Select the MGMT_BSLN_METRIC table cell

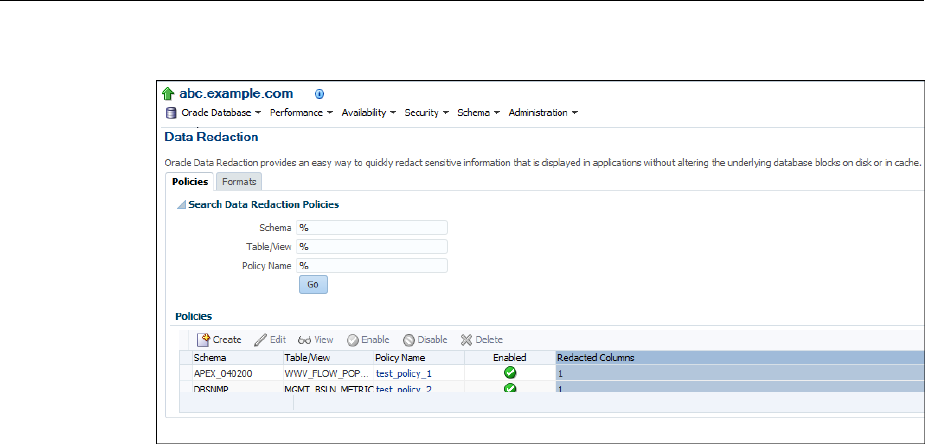[x=329, y=389]
